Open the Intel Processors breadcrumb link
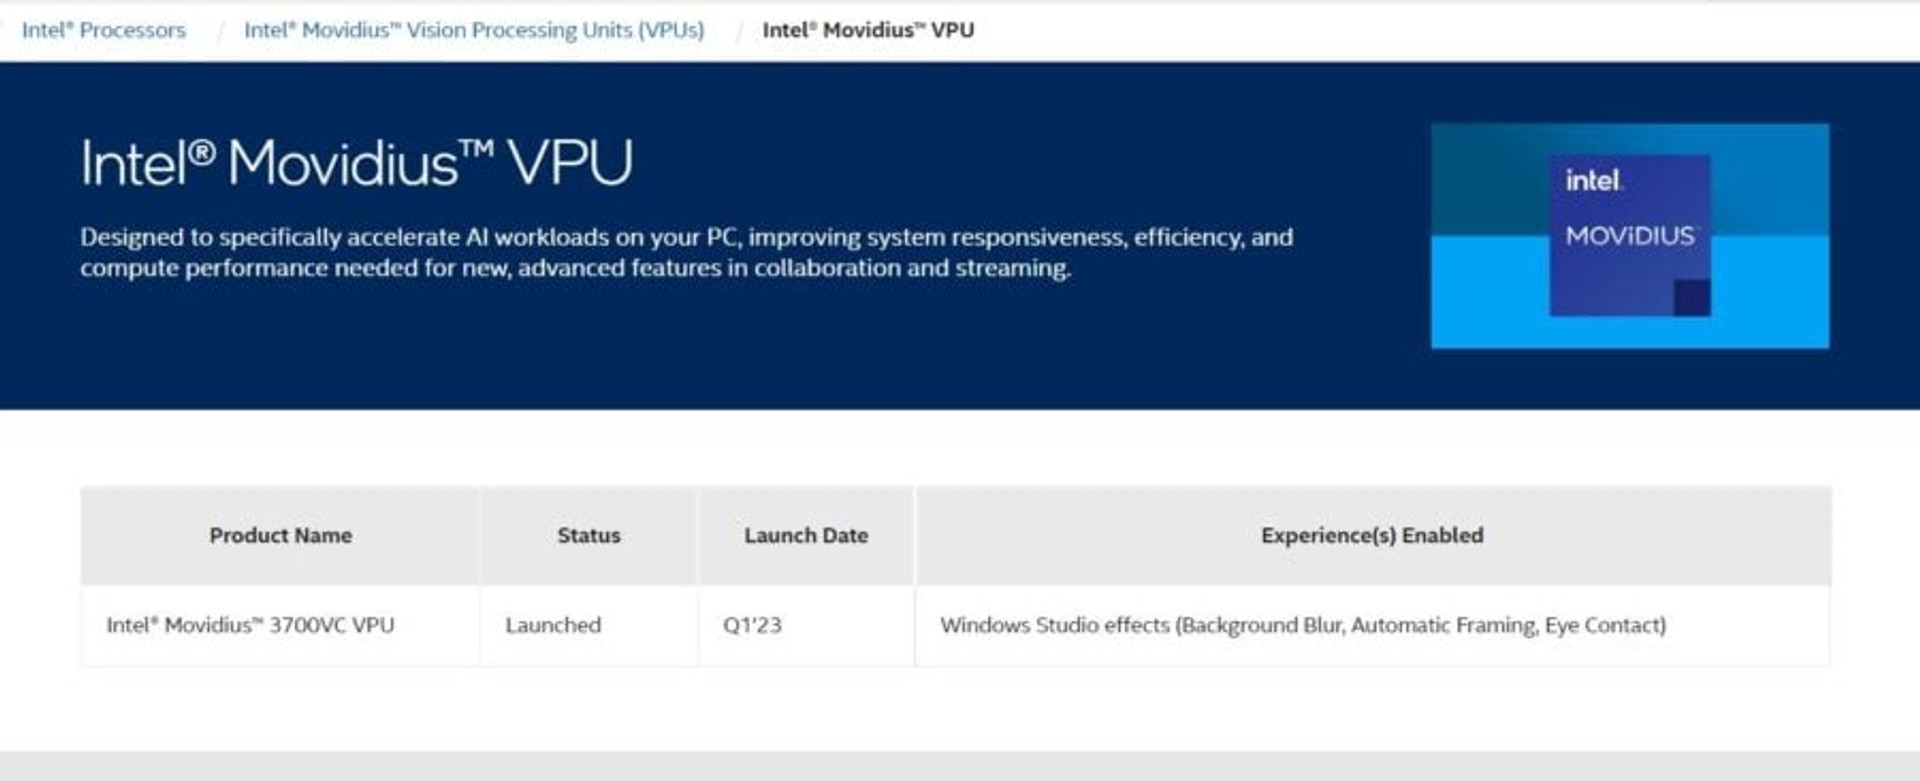 104,30
